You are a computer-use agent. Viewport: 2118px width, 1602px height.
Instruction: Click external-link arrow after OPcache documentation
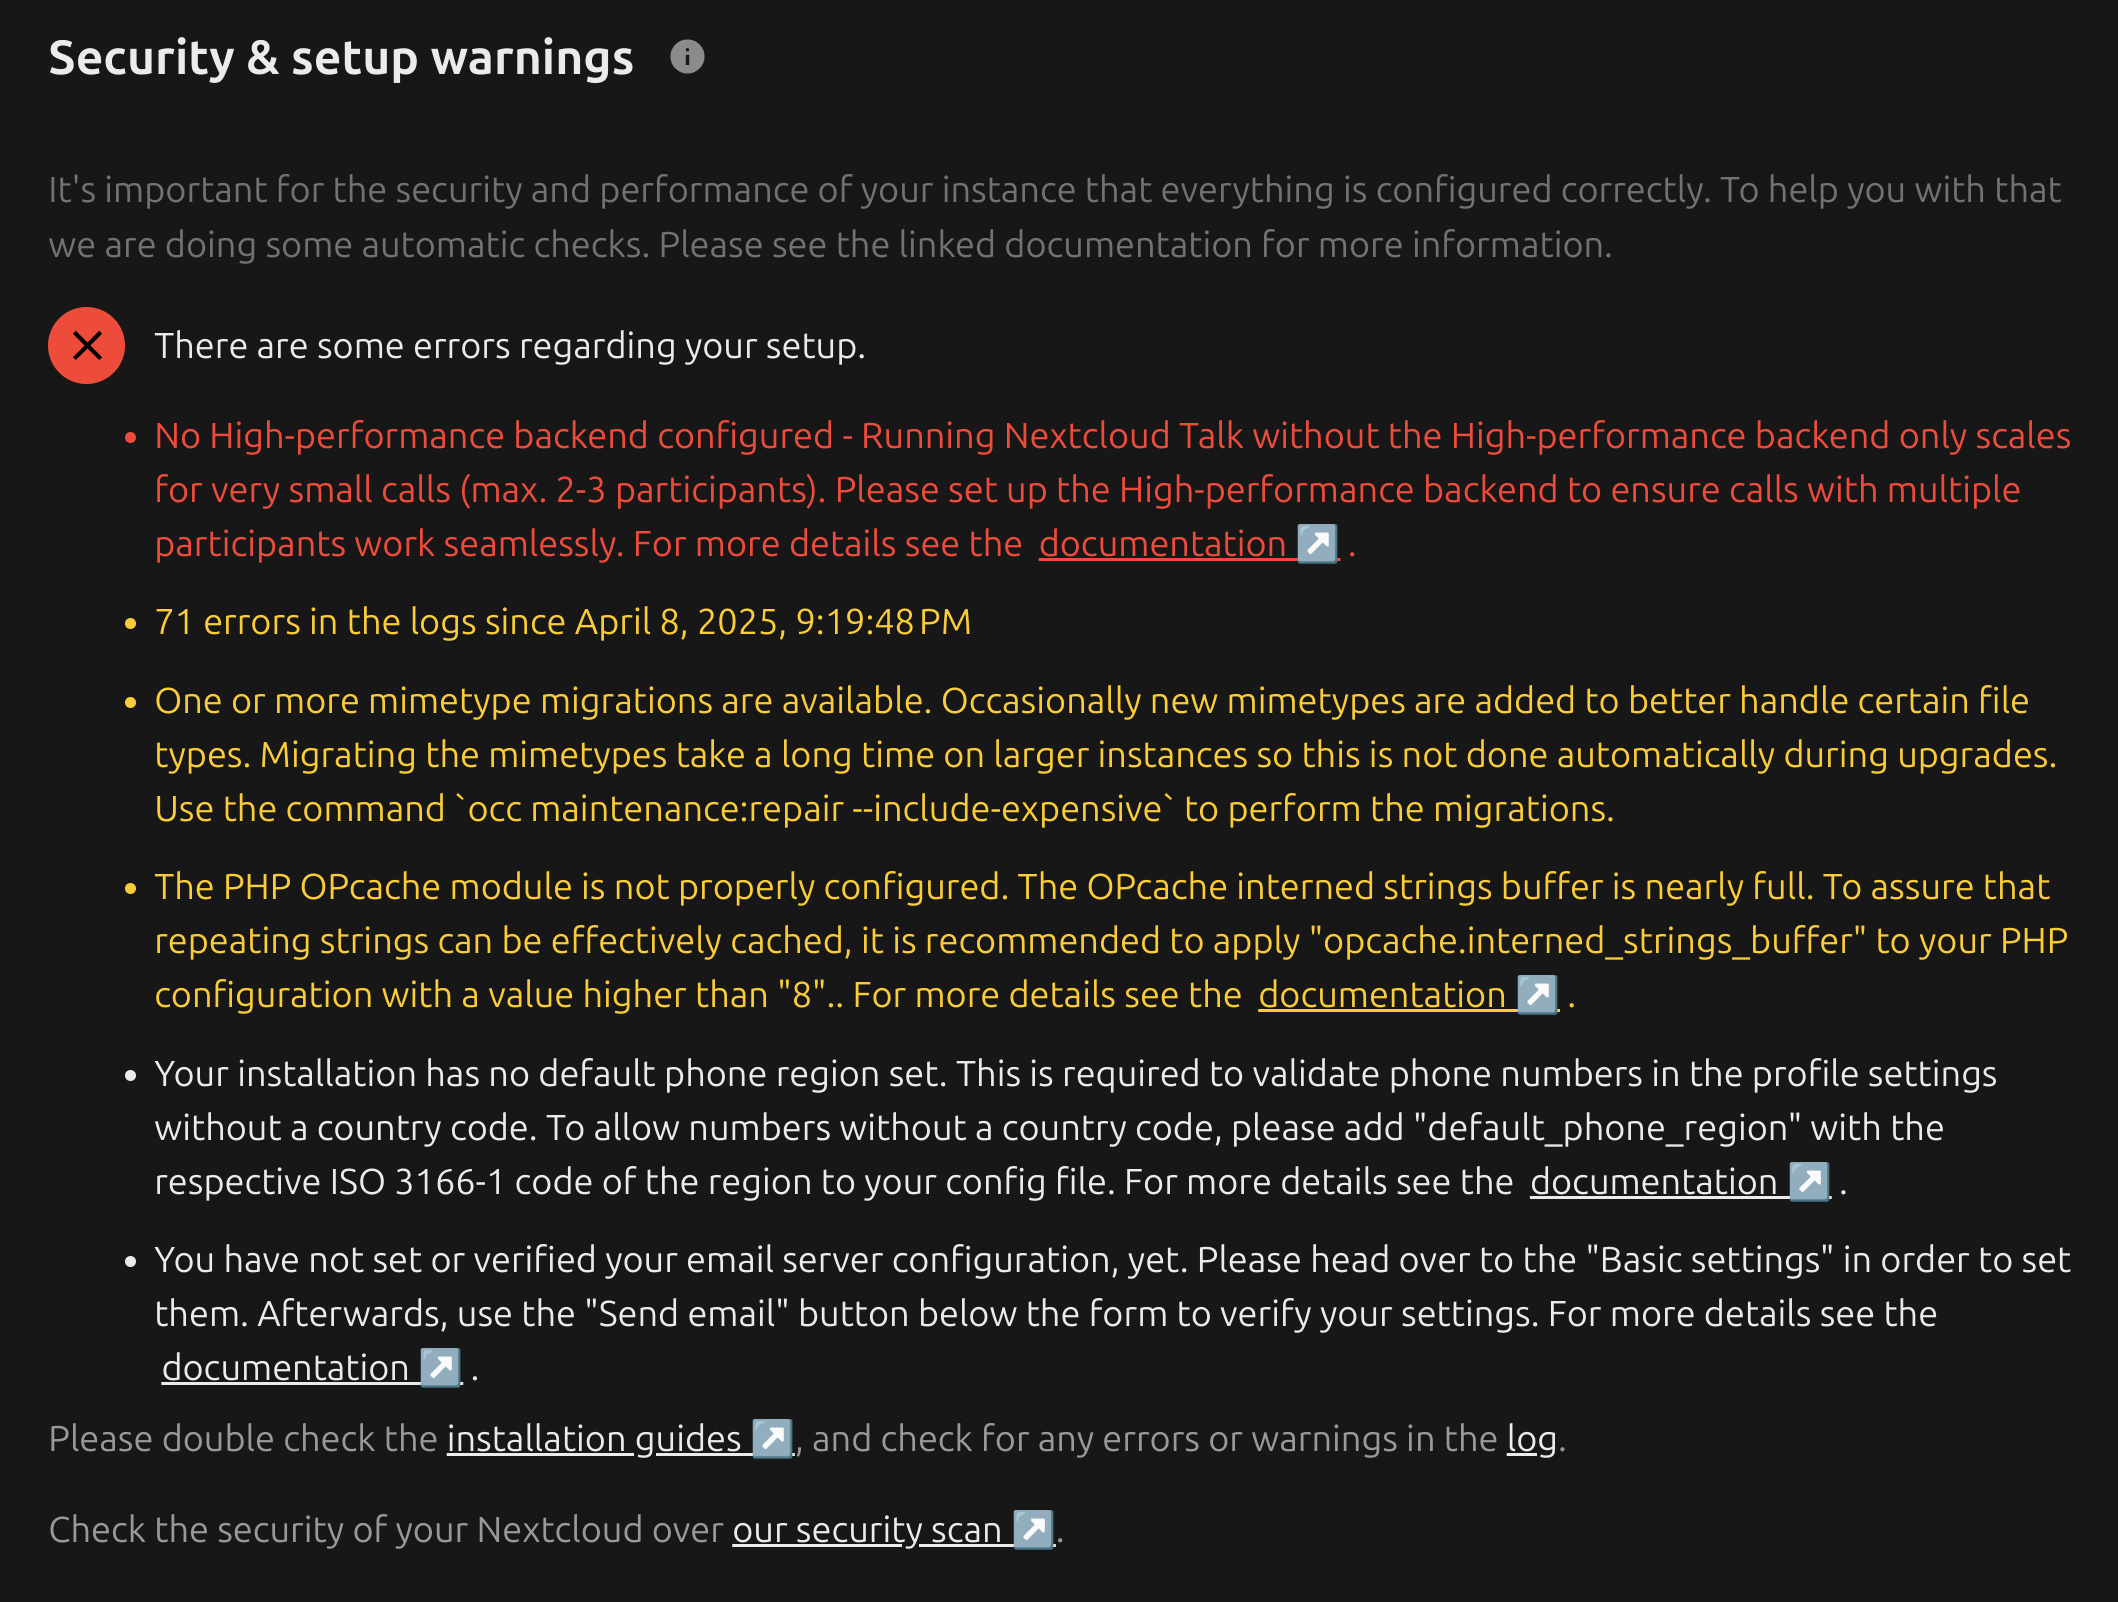[1537, 995]
